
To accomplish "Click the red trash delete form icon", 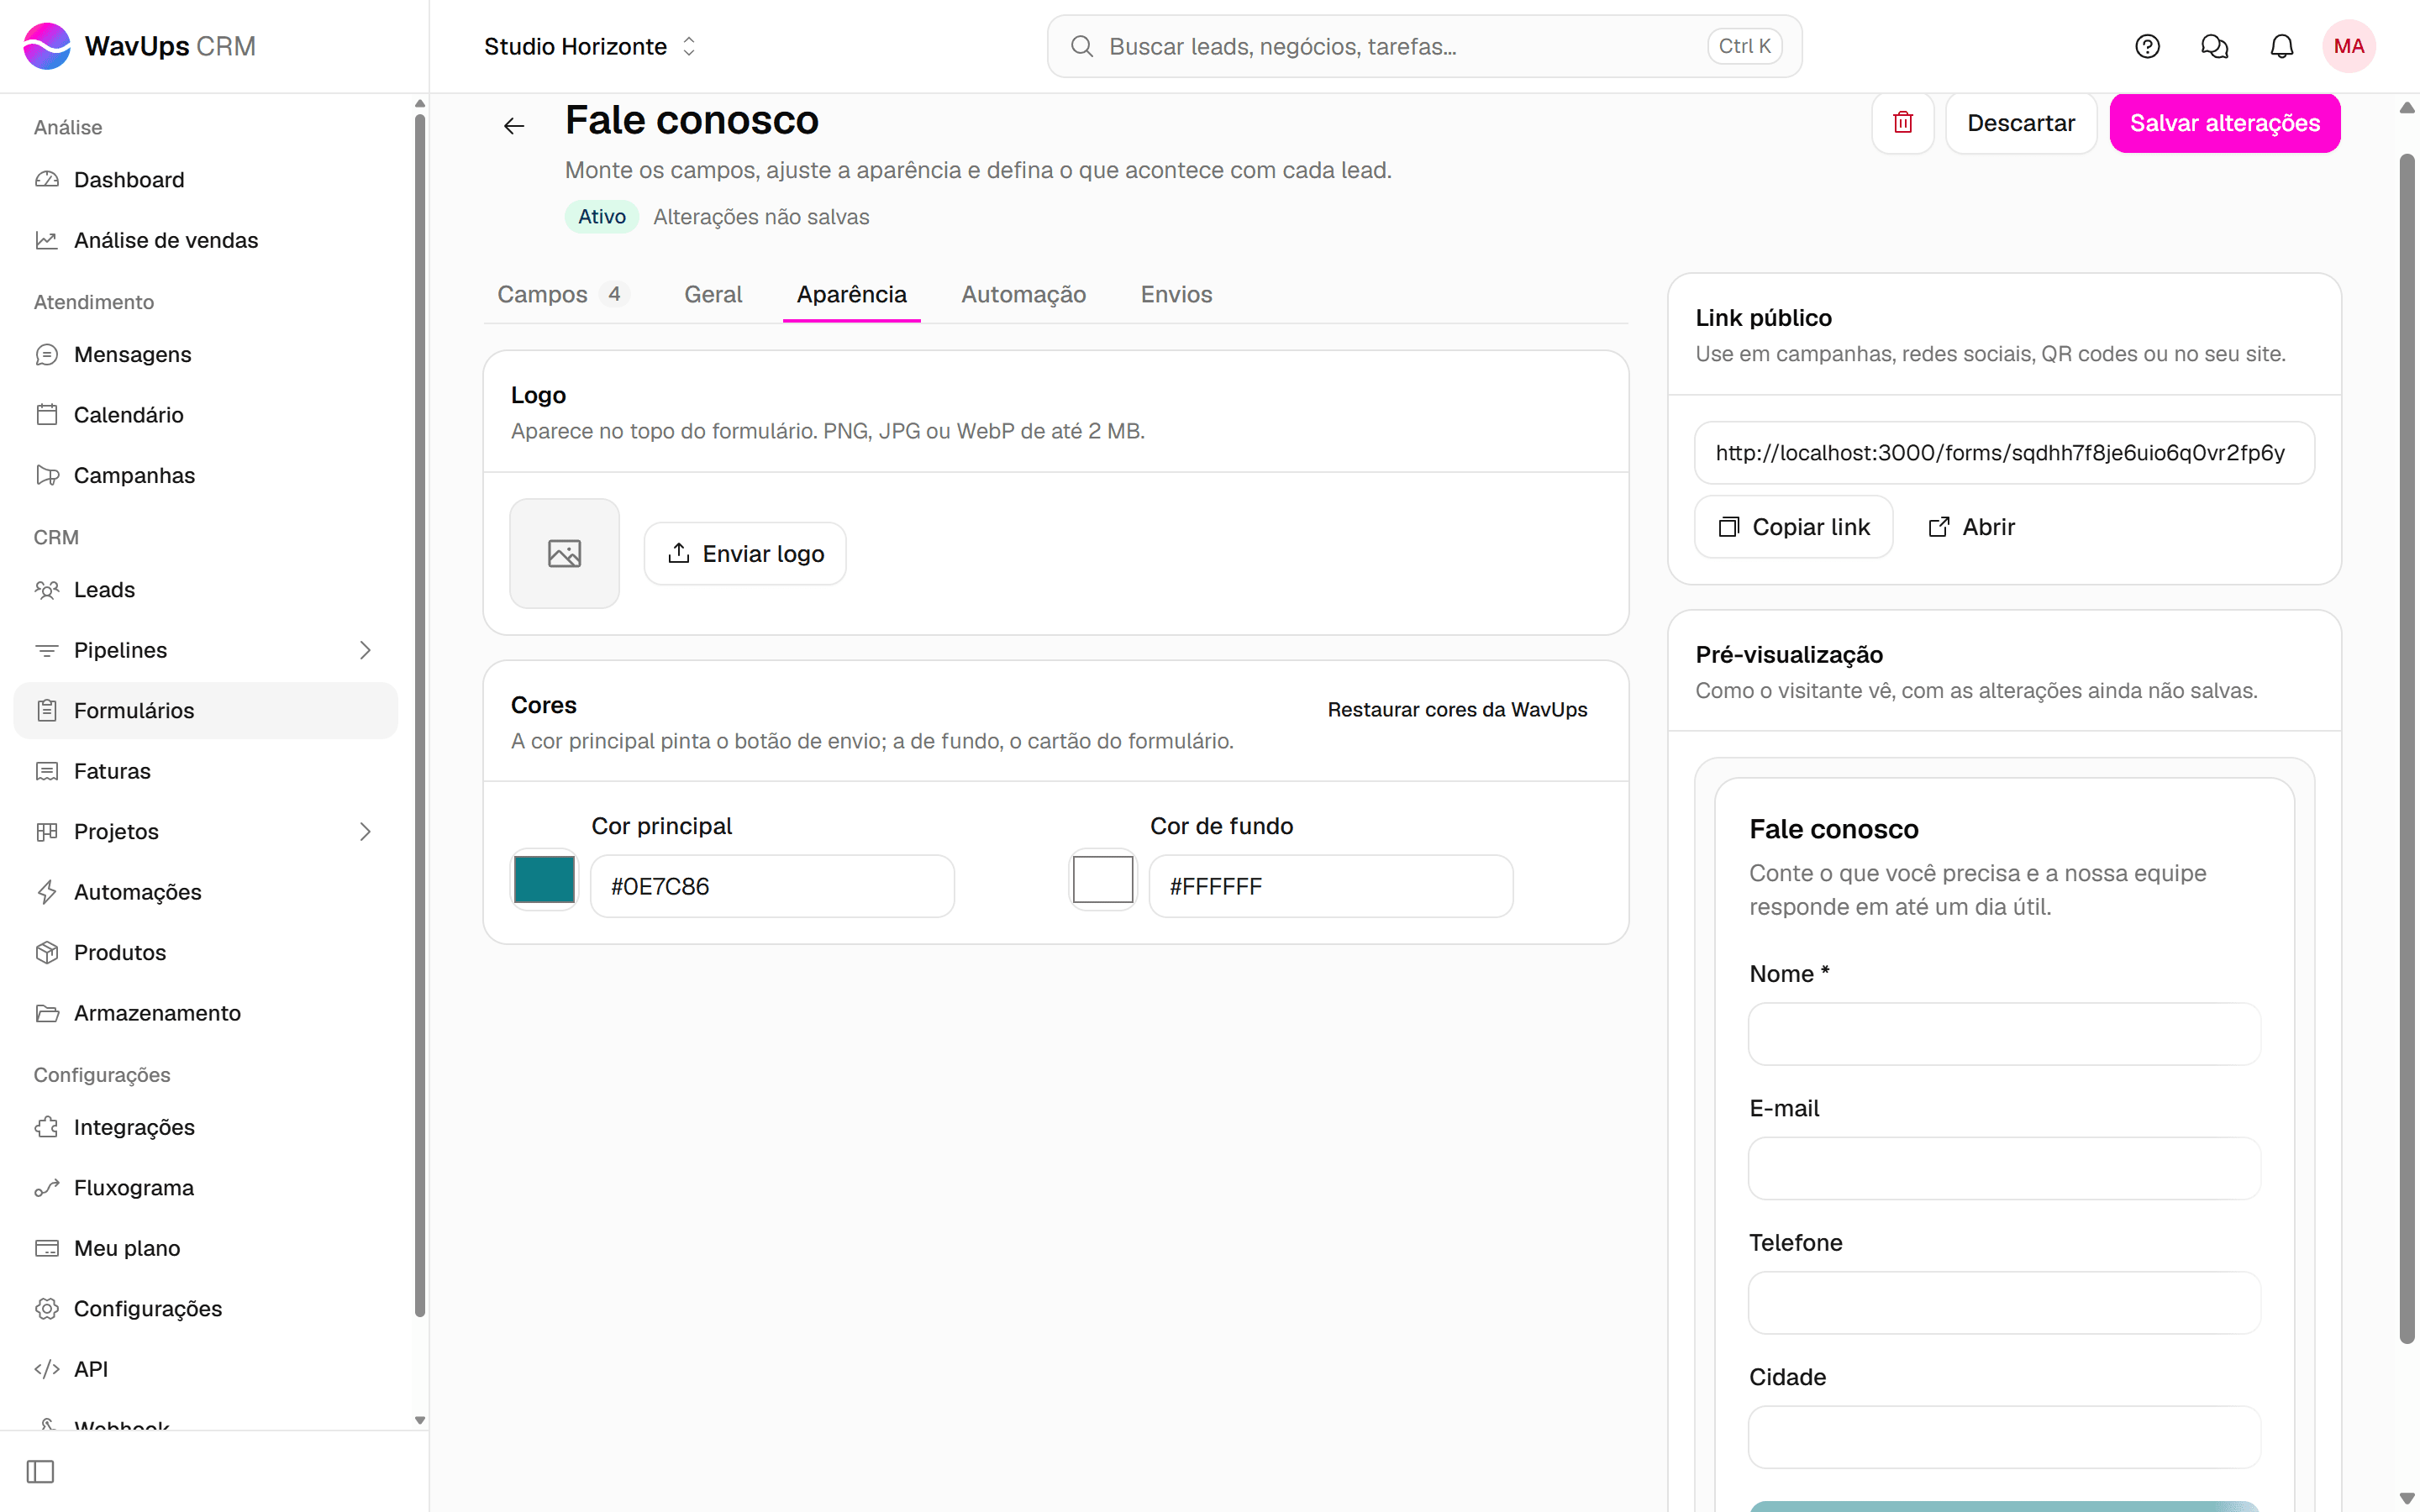I will pos(1903,123).
